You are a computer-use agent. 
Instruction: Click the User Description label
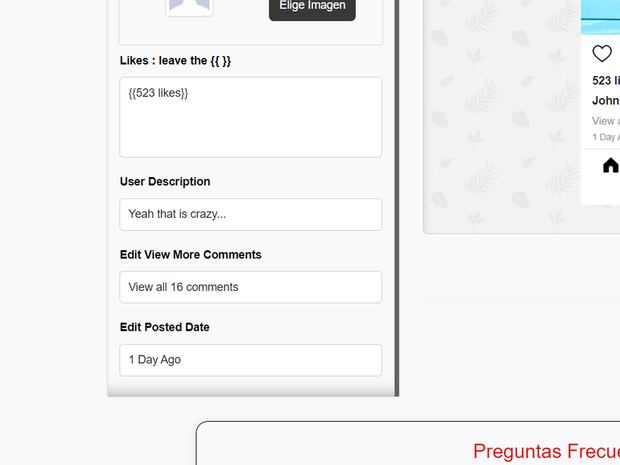[165, 182]
